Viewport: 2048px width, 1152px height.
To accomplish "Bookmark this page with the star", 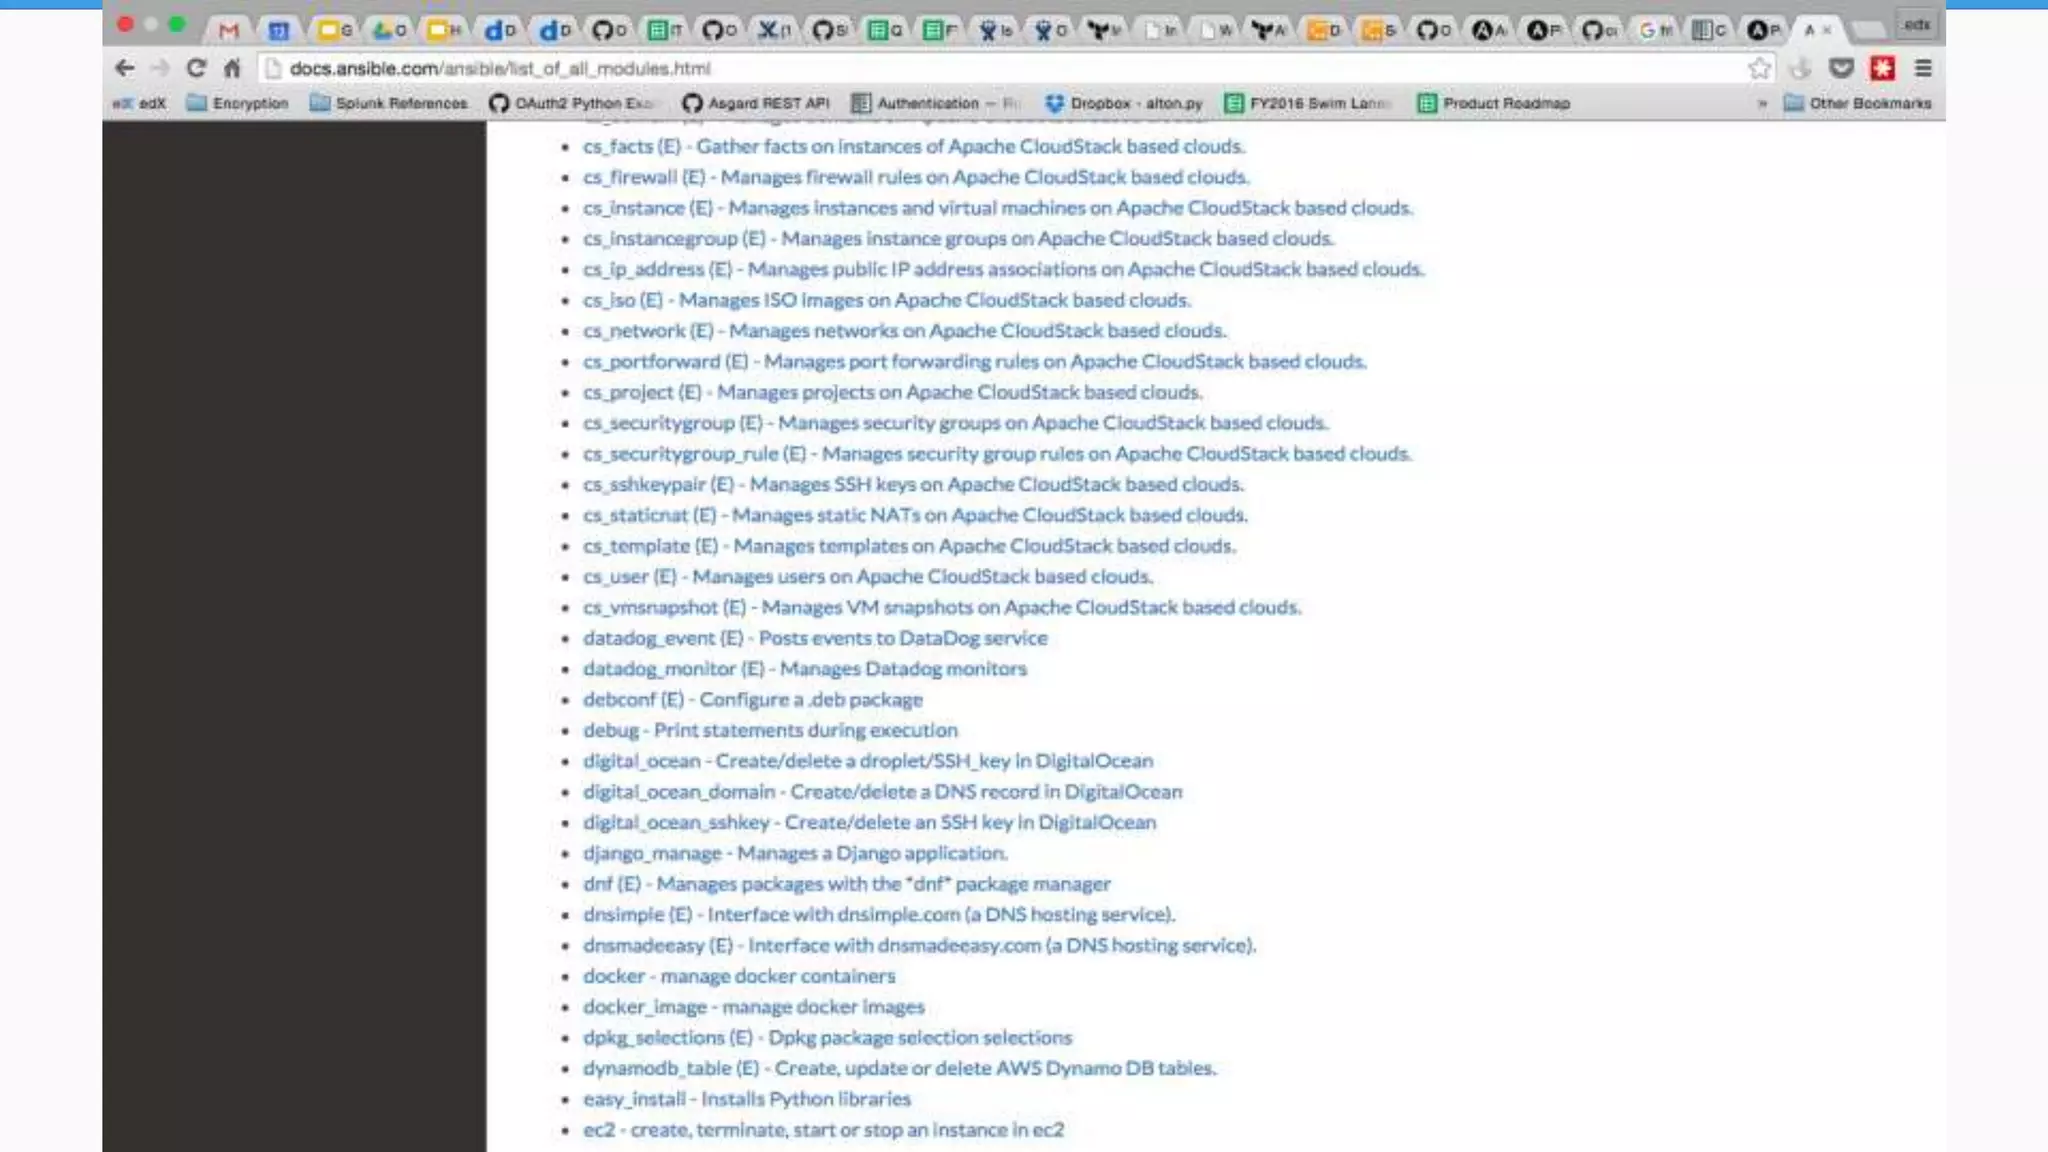I will (x=1759, y=68).
